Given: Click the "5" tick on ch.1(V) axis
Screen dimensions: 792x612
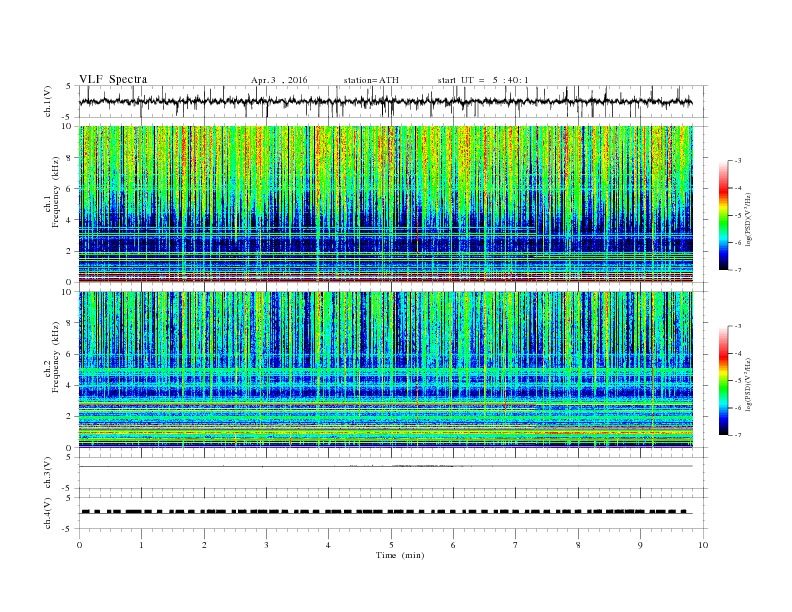Looking at the screenshot, I should [x=70, y=86].
